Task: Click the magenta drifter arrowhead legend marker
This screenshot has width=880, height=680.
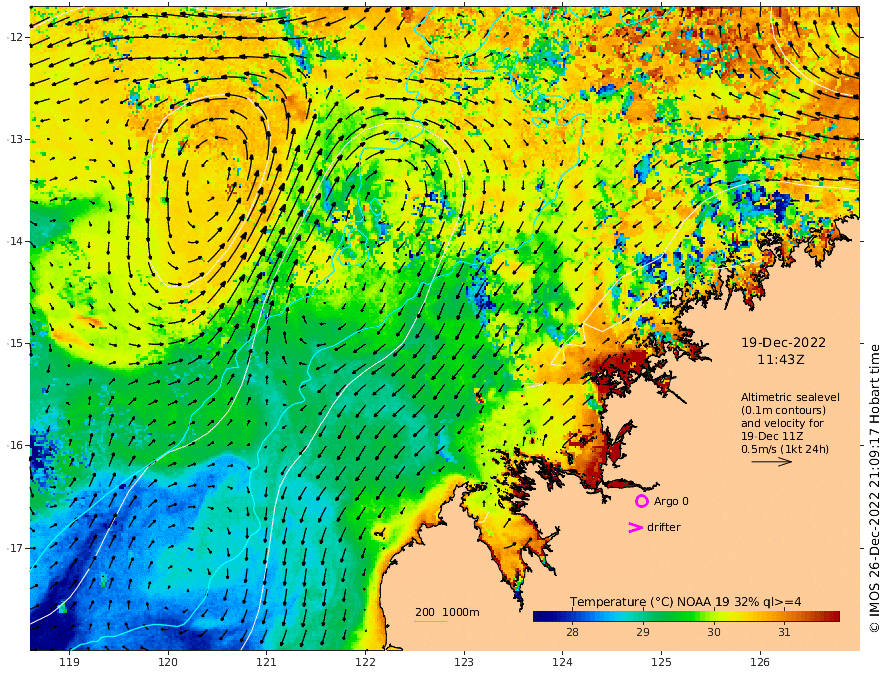Action: 635,527
